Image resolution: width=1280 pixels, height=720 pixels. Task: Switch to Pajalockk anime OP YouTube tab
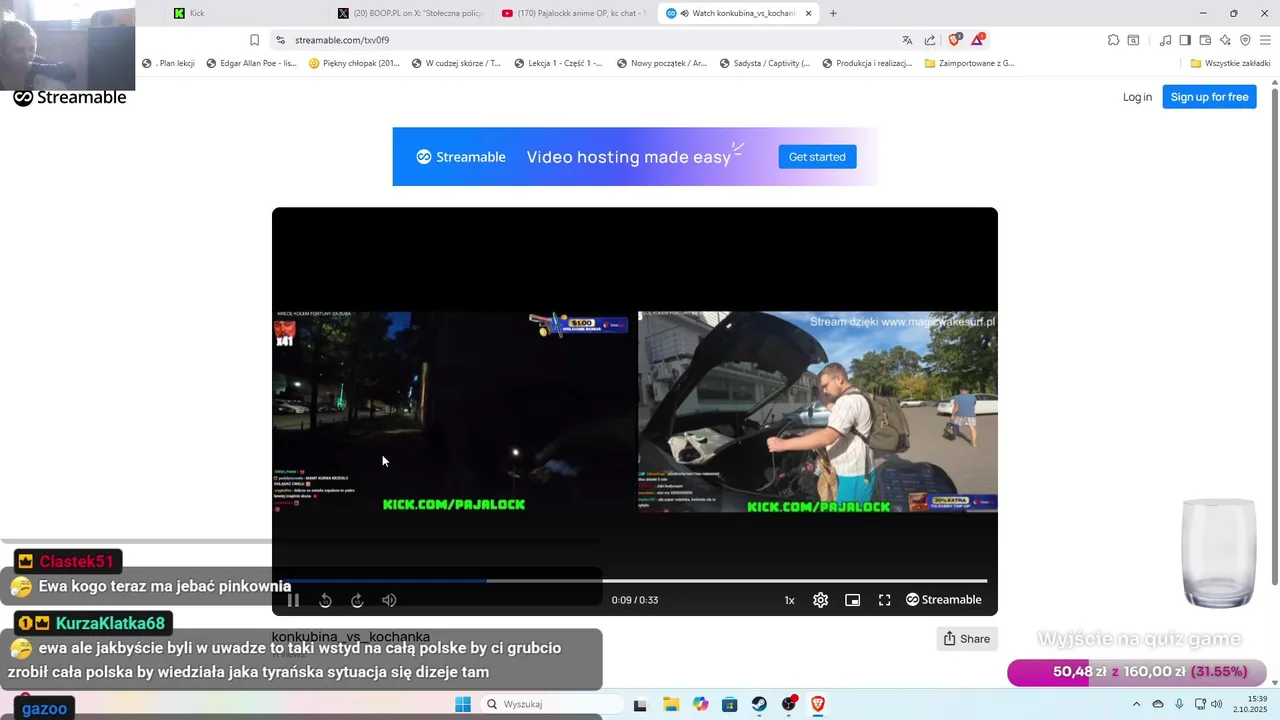pyautogui.click(x=573, y=13)
